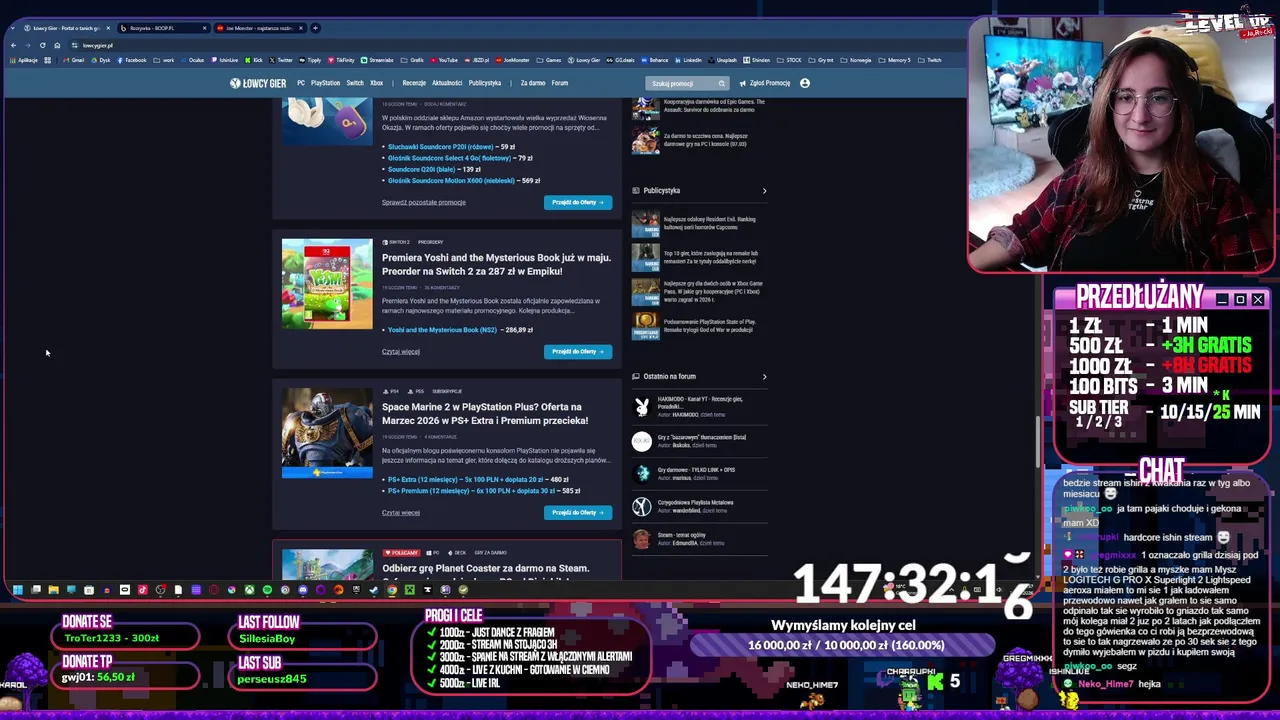Open the Aktualności menu item

[447, 83]
